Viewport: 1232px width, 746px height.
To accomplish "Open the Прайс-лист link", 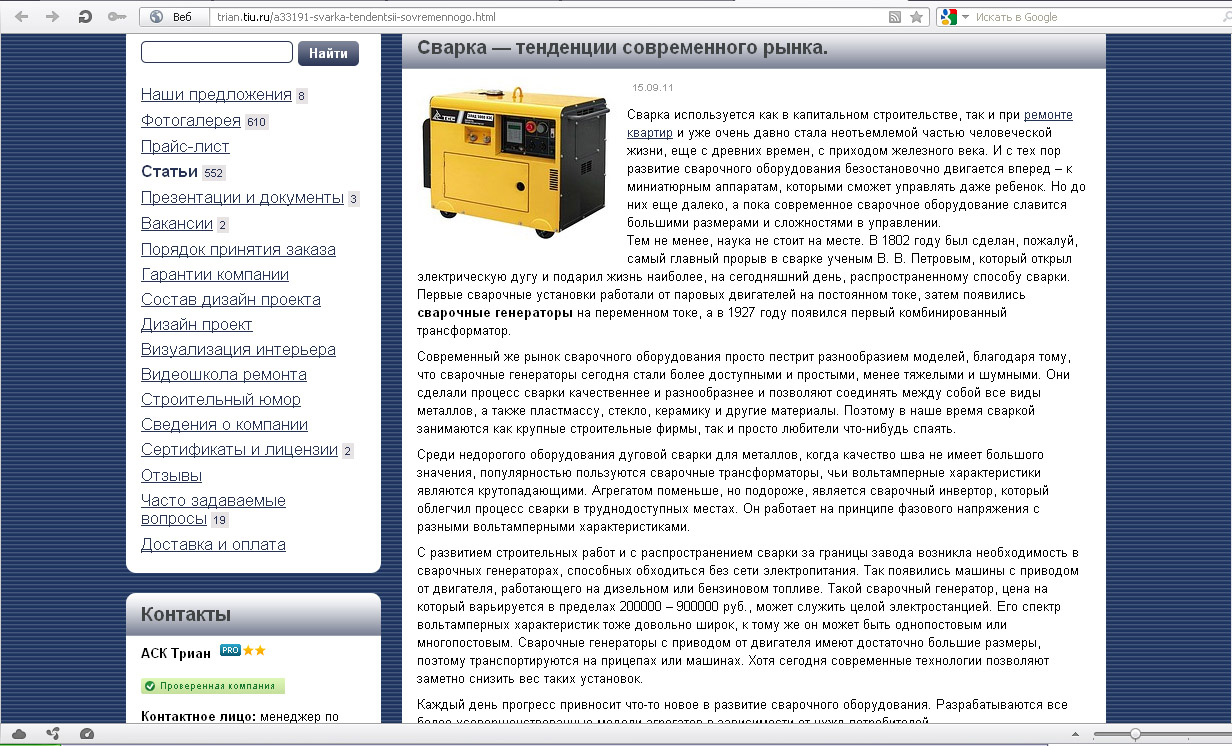I will [185, 147].
